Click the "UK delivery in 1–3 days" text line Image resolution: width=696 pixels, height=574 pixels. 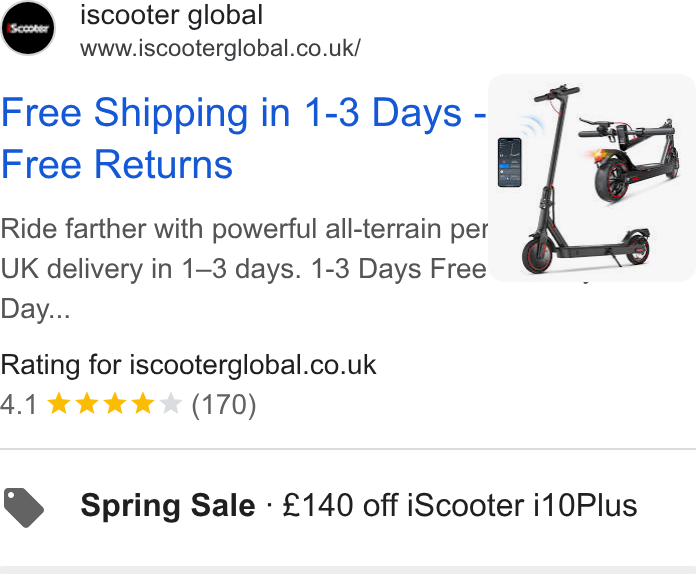(x=150, y=269)
